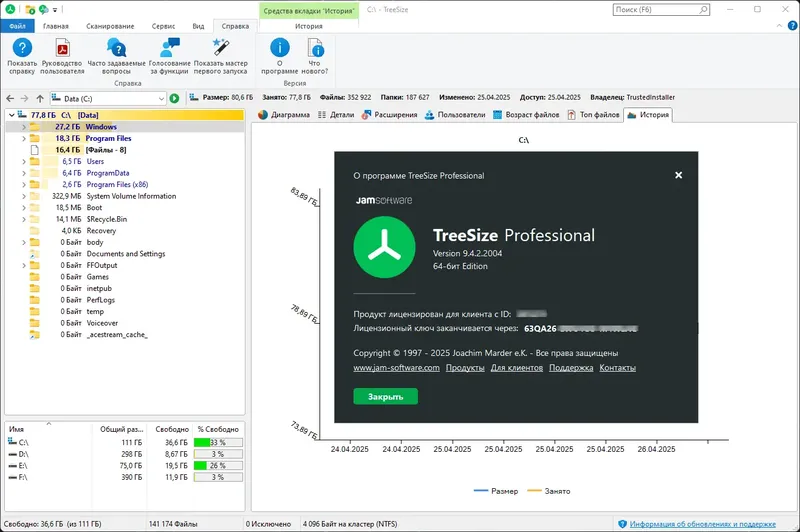Select the $Recycle.Bin tree row
Screen dimensions: 800x532
click(124, 219)
